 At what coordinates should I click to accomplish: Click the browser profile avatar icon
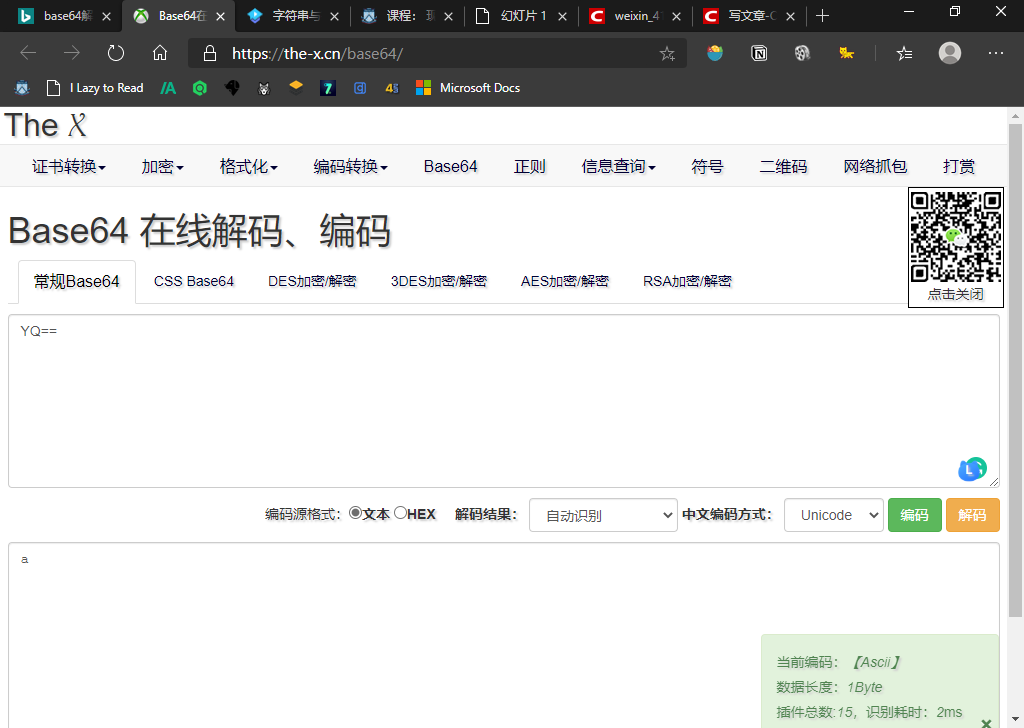click(x=949, y=53)
